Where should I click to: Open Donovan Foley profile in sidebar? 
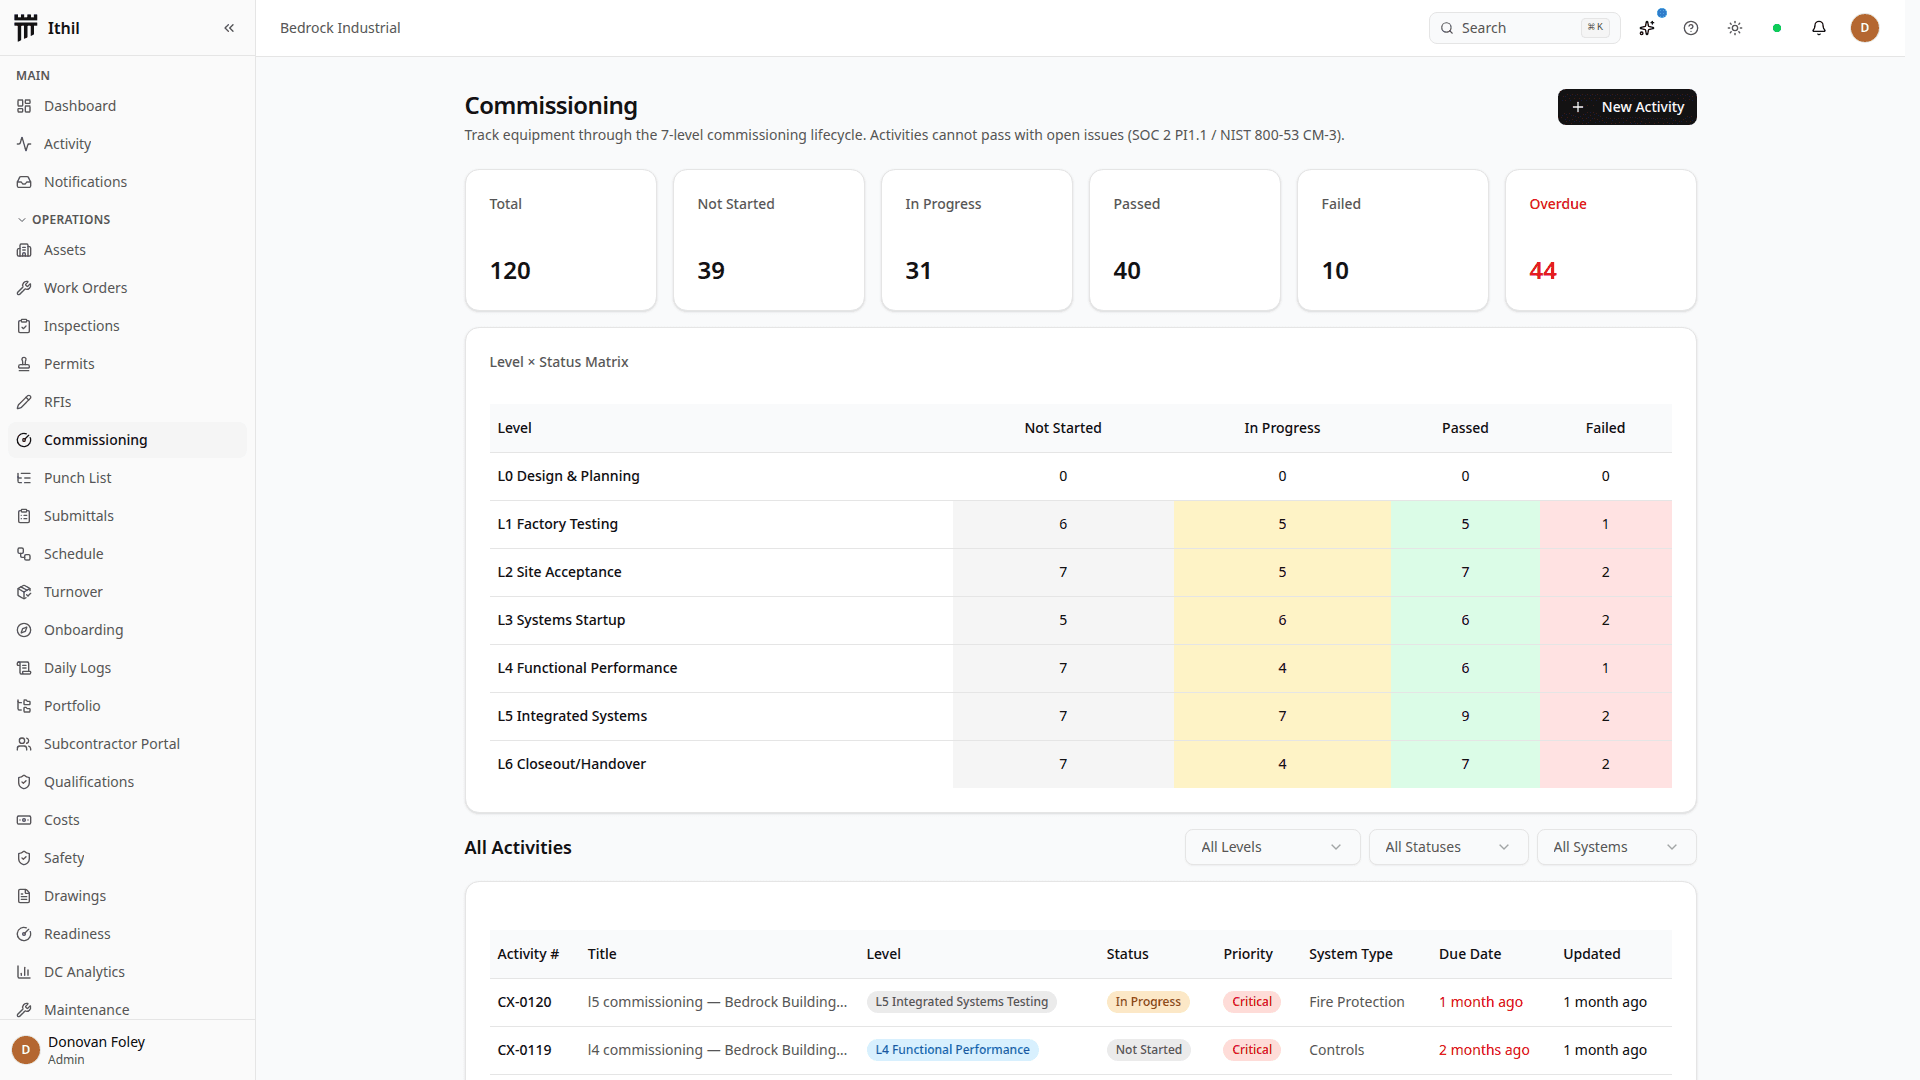(x=128, y=1050)
